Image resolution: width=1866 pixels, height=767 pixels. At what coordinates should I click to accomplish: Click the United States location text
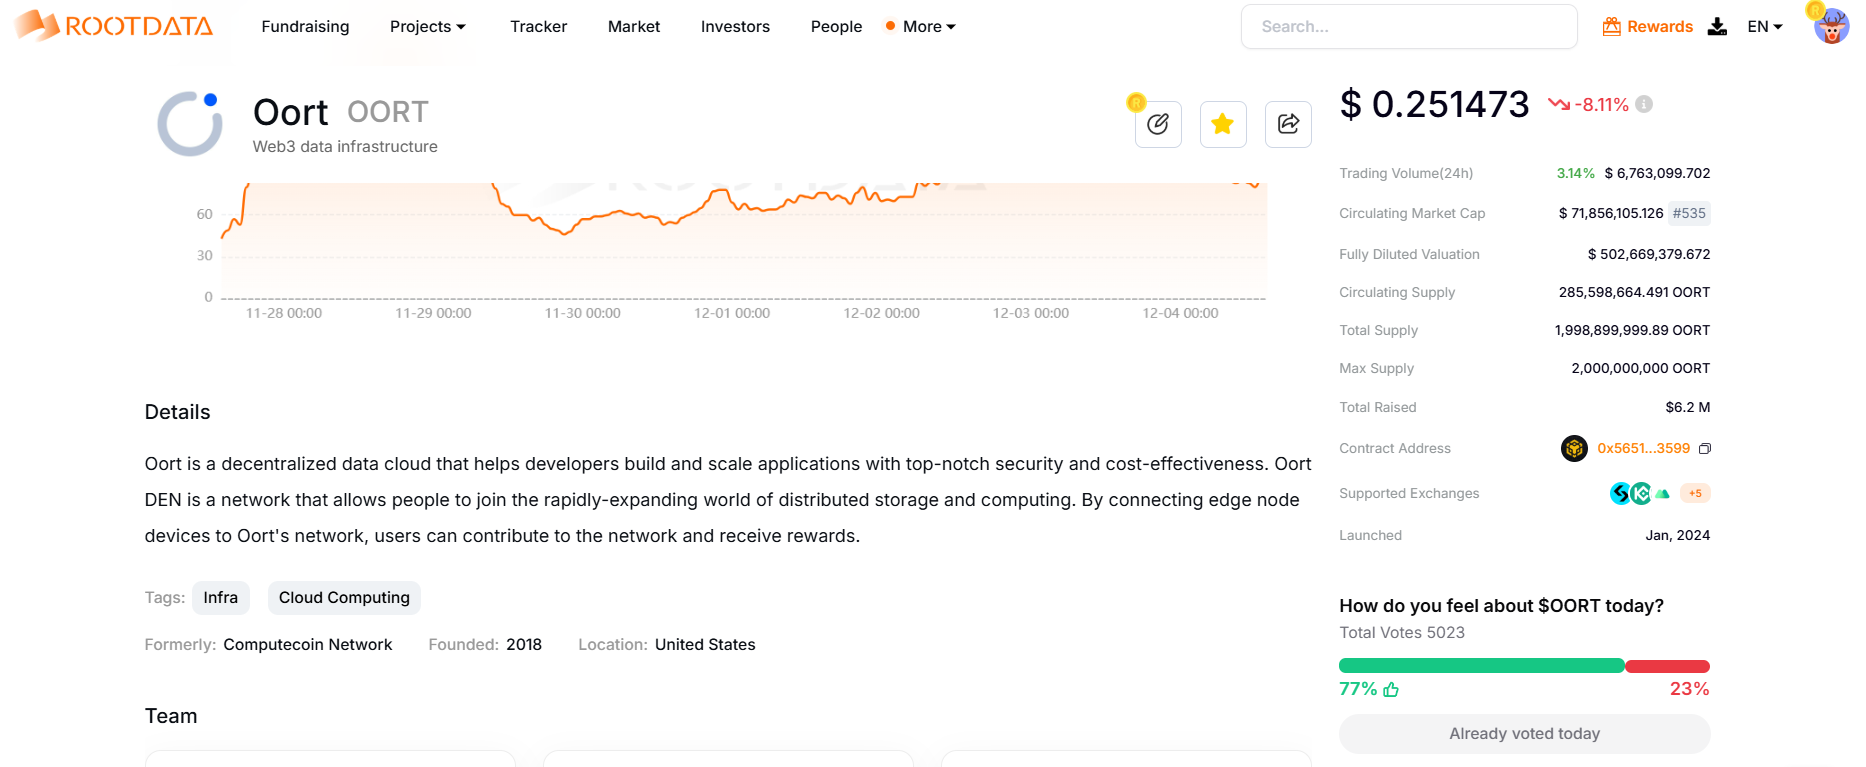pyautogui.click(x=705, y=645)
